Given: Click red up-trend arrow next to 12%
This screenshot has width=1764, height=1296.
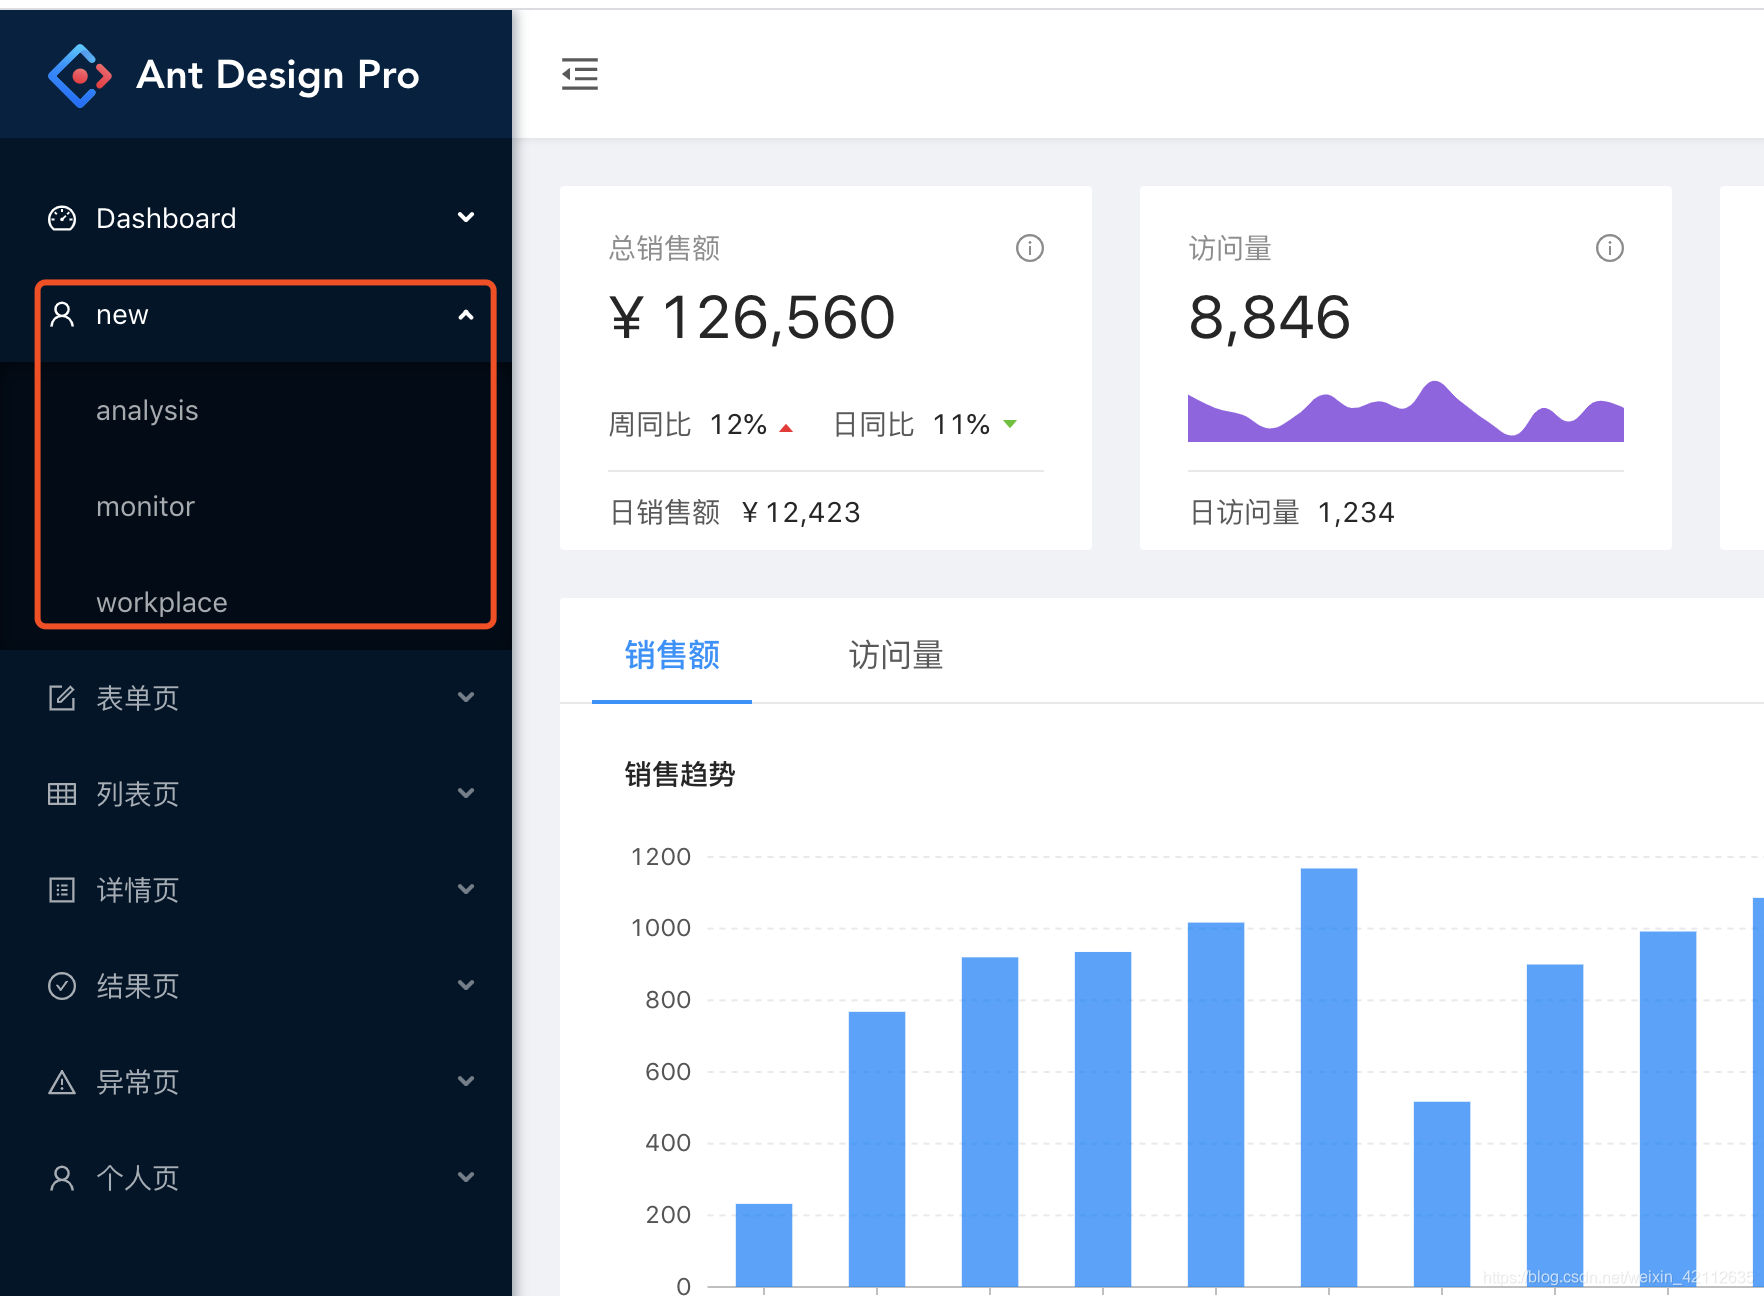Looking at the screenshot, I should click(x=786, y=428).
